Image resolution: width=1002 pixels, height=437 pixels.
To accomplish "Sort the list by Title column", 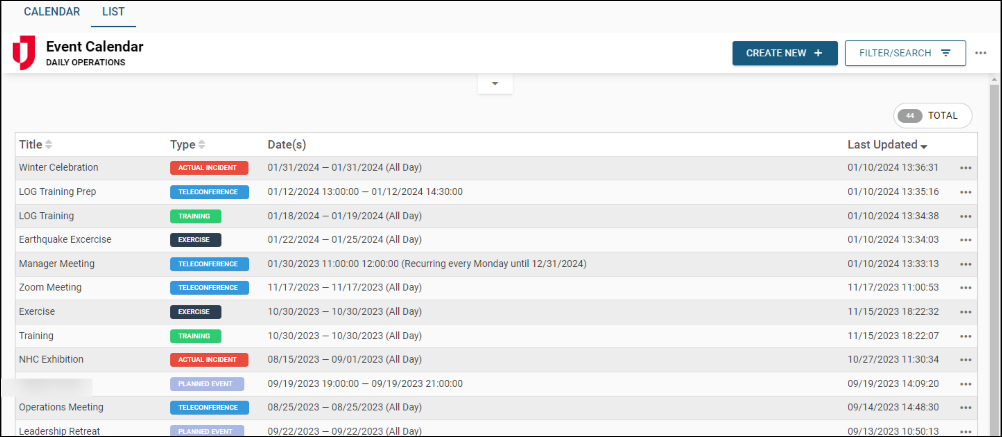I will (x=35, y=145).
